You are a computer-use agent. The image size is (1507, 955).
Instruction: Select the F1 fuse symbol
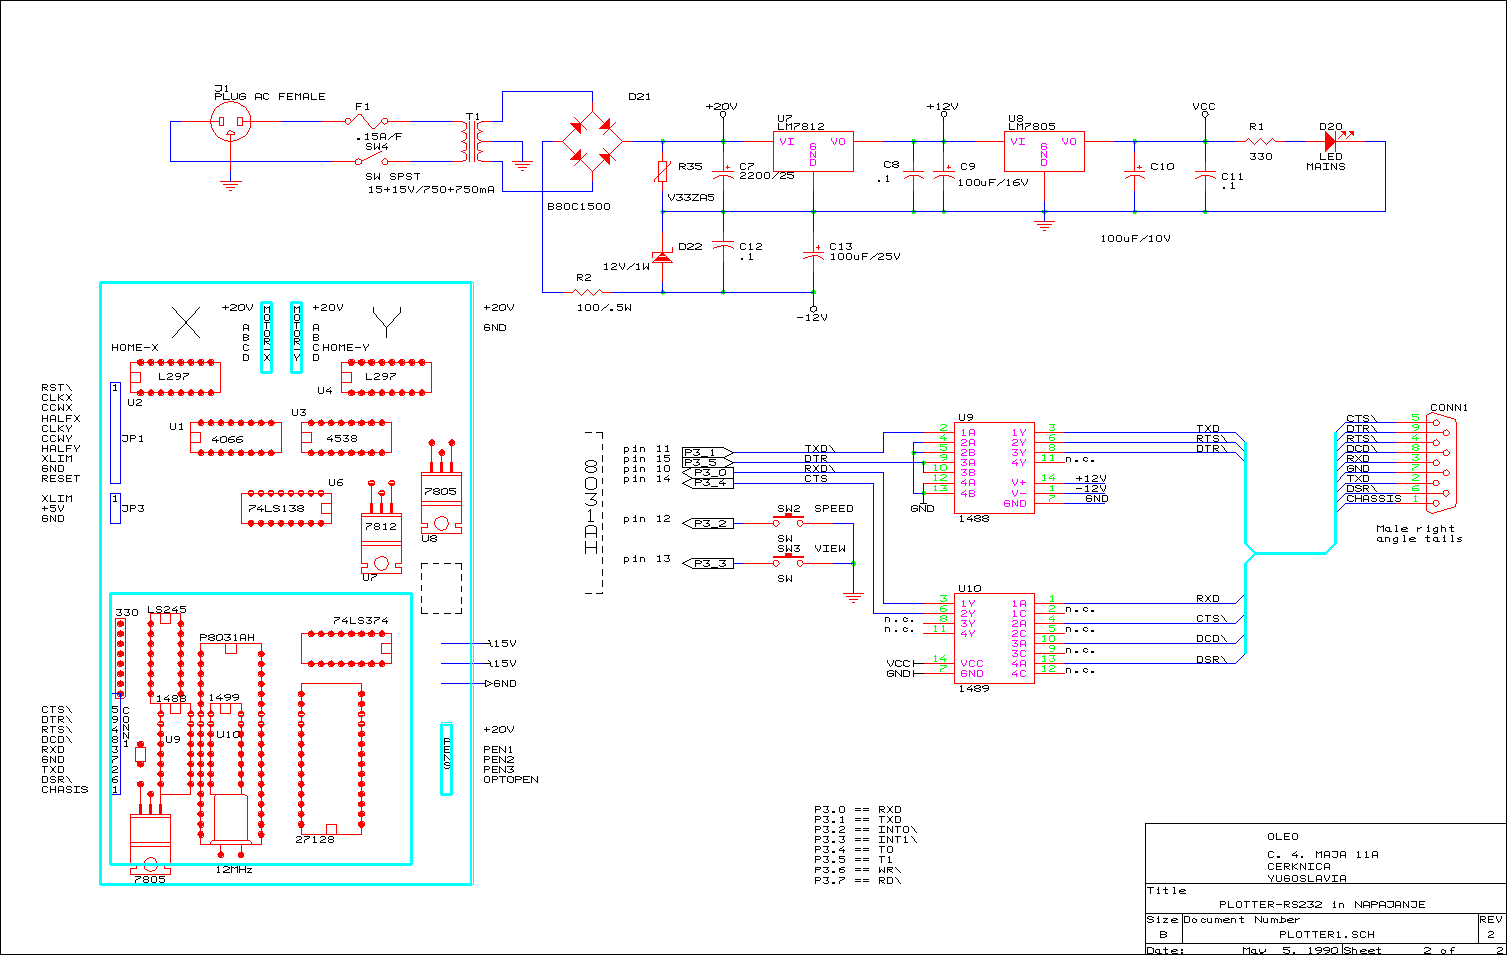[368, 122]
